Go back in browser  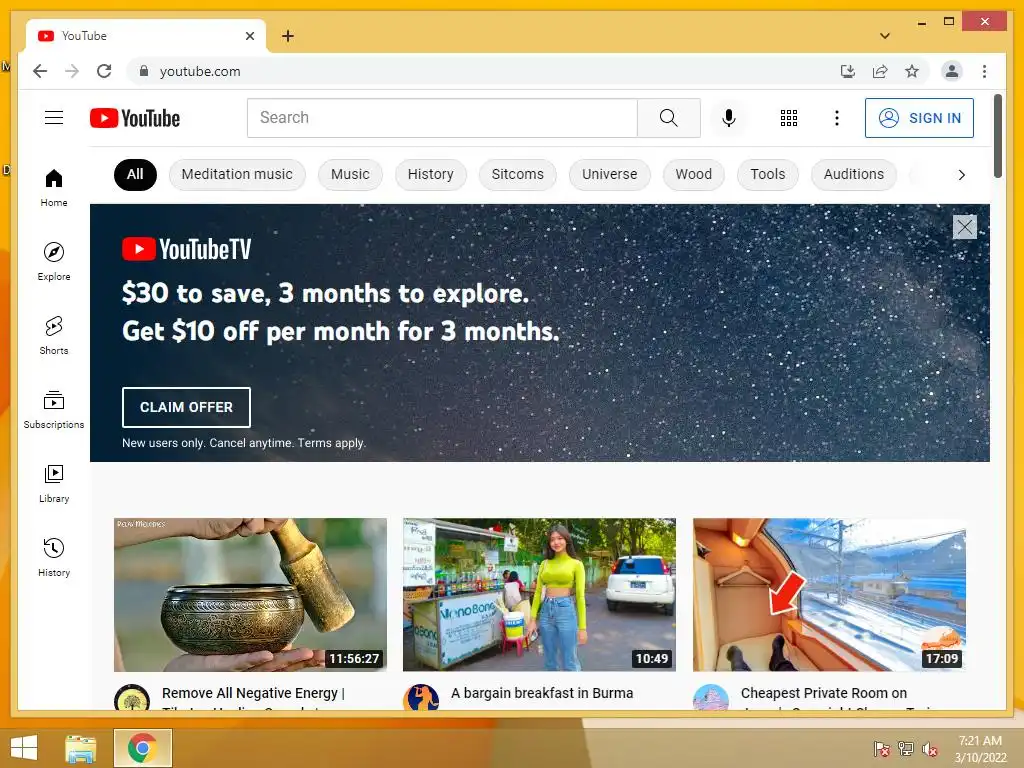pyautogui.click(x=40, y=71)
